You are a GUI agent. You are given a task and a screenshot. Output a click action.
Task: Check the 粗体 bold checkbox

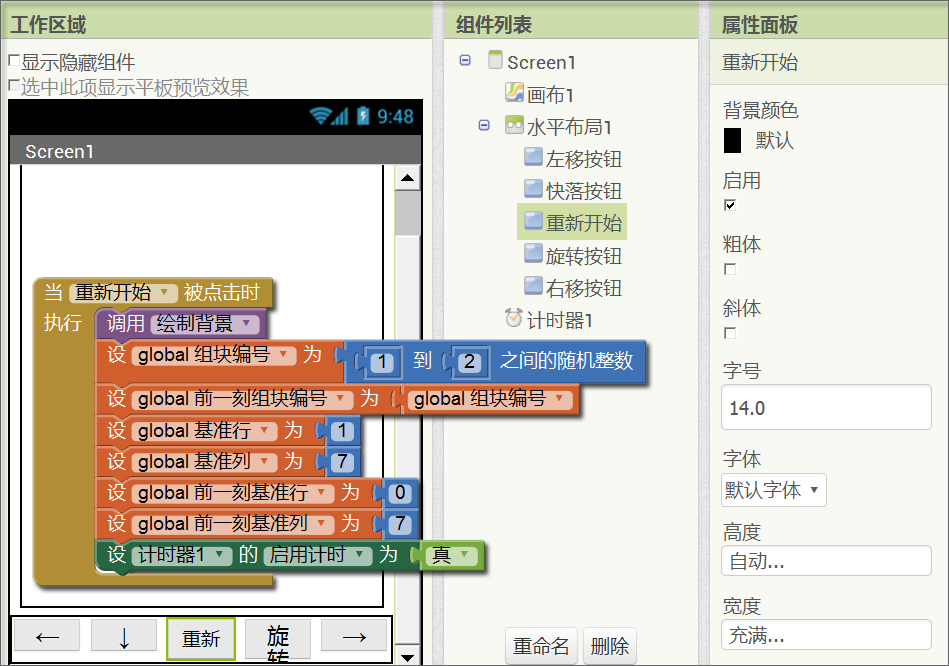[730, 269]
